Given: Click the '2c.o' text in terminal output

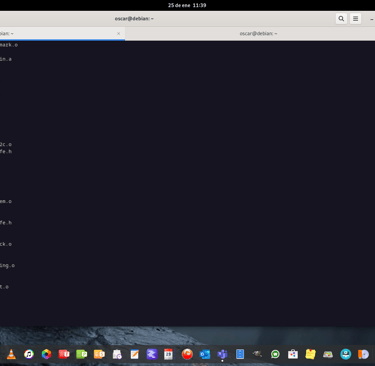Looking at the screenshot, I should point(6,144).
